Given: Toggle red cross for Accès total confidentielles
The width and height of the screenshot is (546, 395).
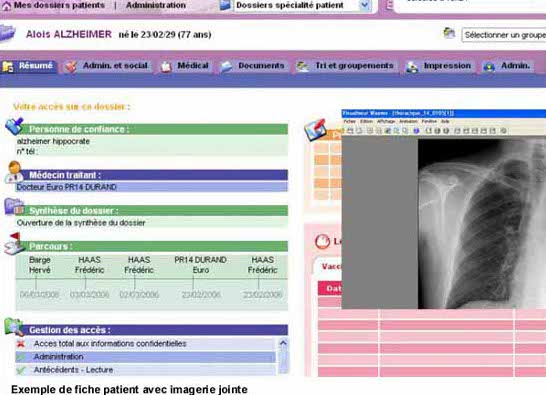Looking at the screenshot, I should click(21, 344).
